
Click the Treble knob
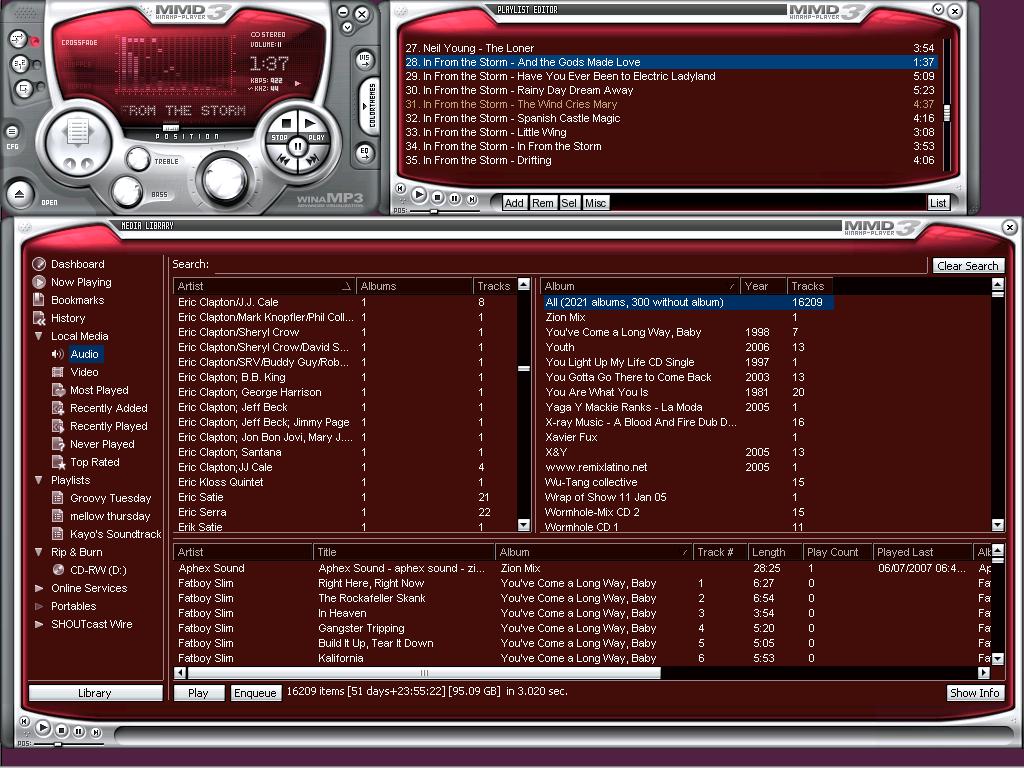tap(138, 159)
